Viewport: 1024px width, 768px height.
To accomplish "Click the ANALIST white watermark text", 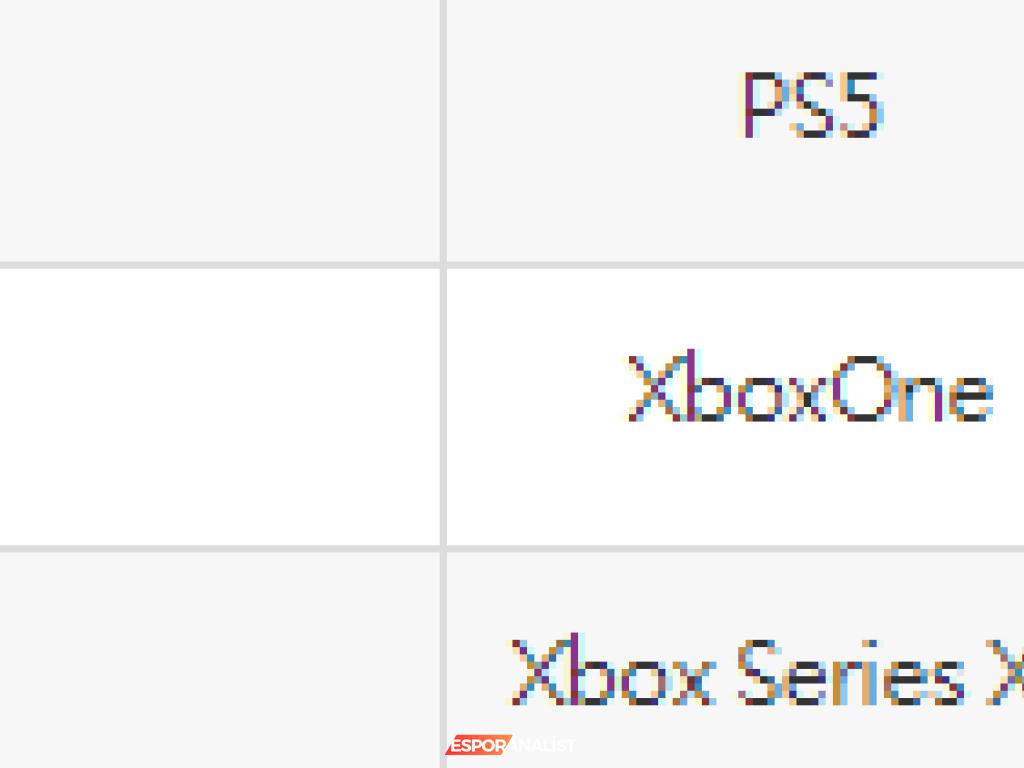I will (542, 745).
